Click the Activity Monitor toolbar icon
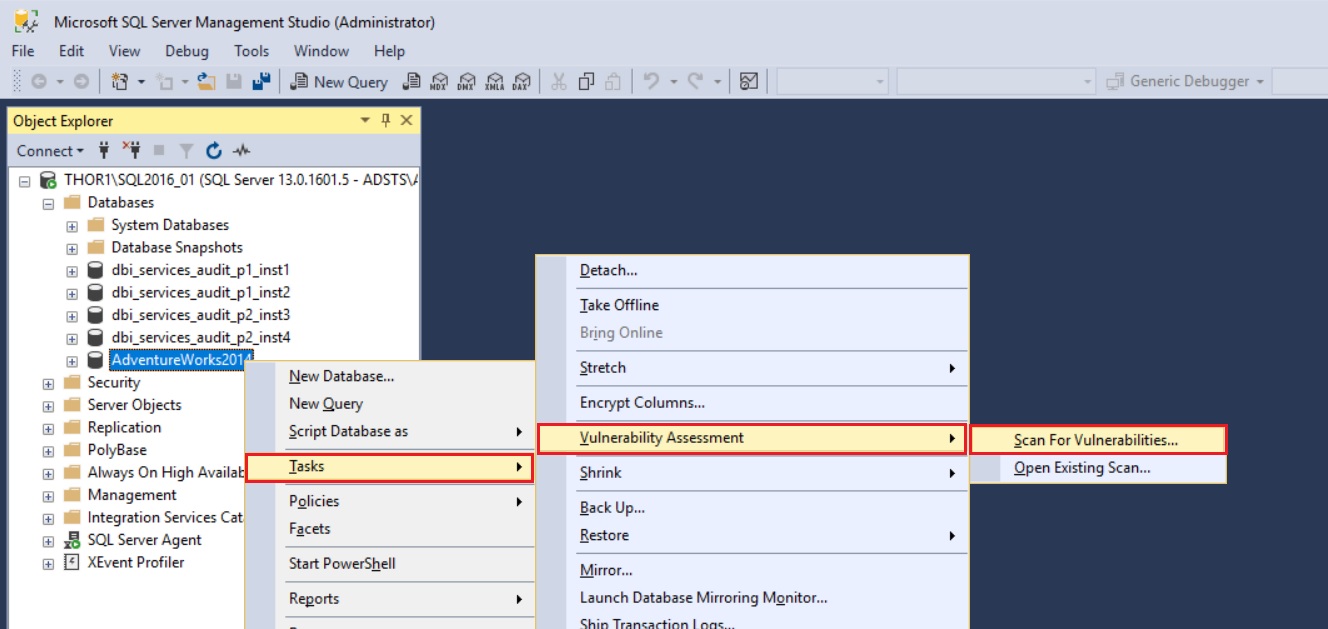 (749, 82)
